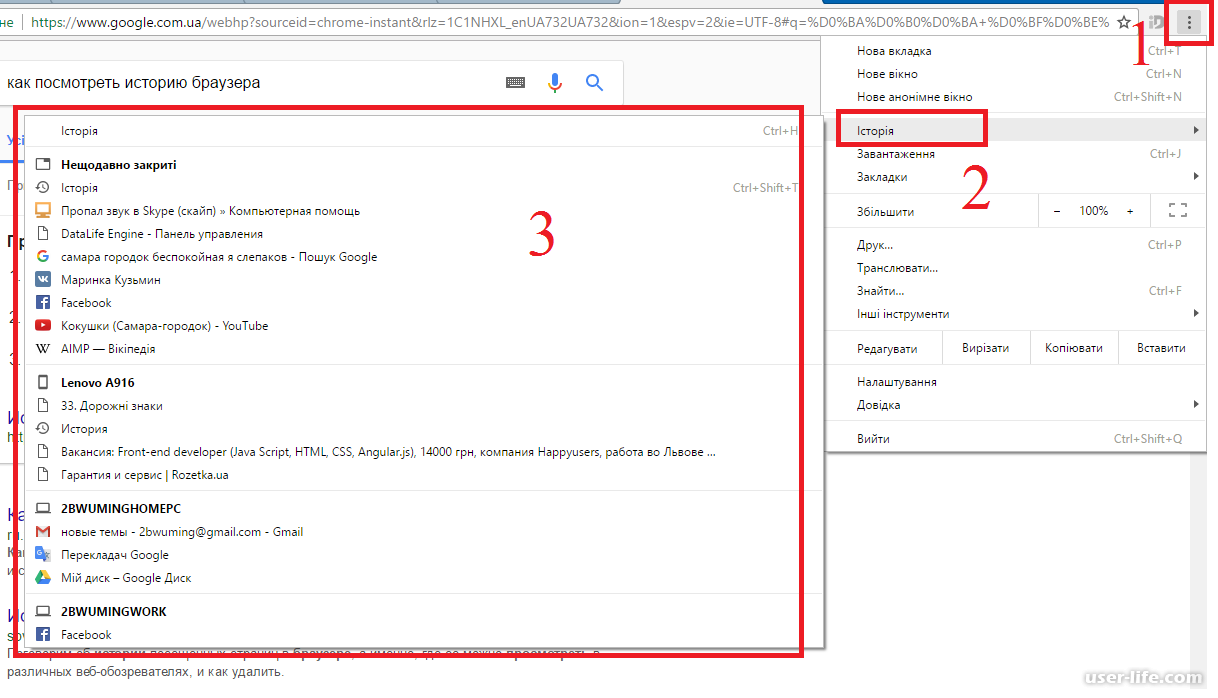Open the Chrome three-dot menu button
Viewport: 1218px width, 698px height.
(x=1188, y=22)
